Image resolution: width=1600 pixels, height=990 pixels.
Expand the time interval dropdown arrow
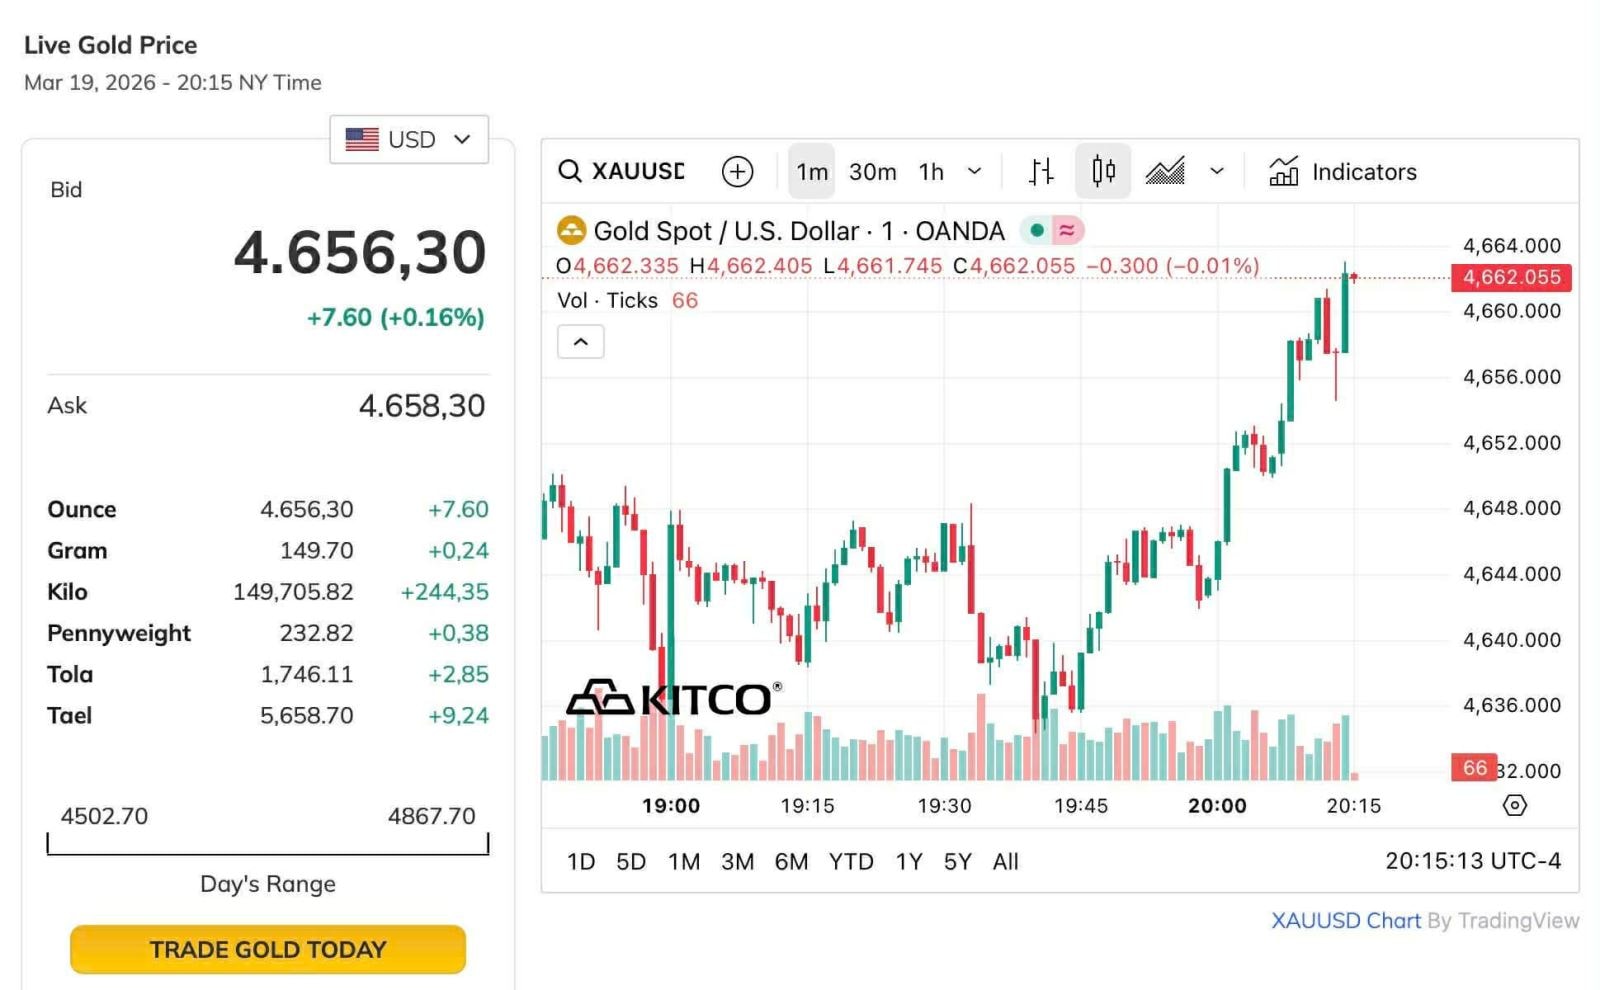click(974, 172)
